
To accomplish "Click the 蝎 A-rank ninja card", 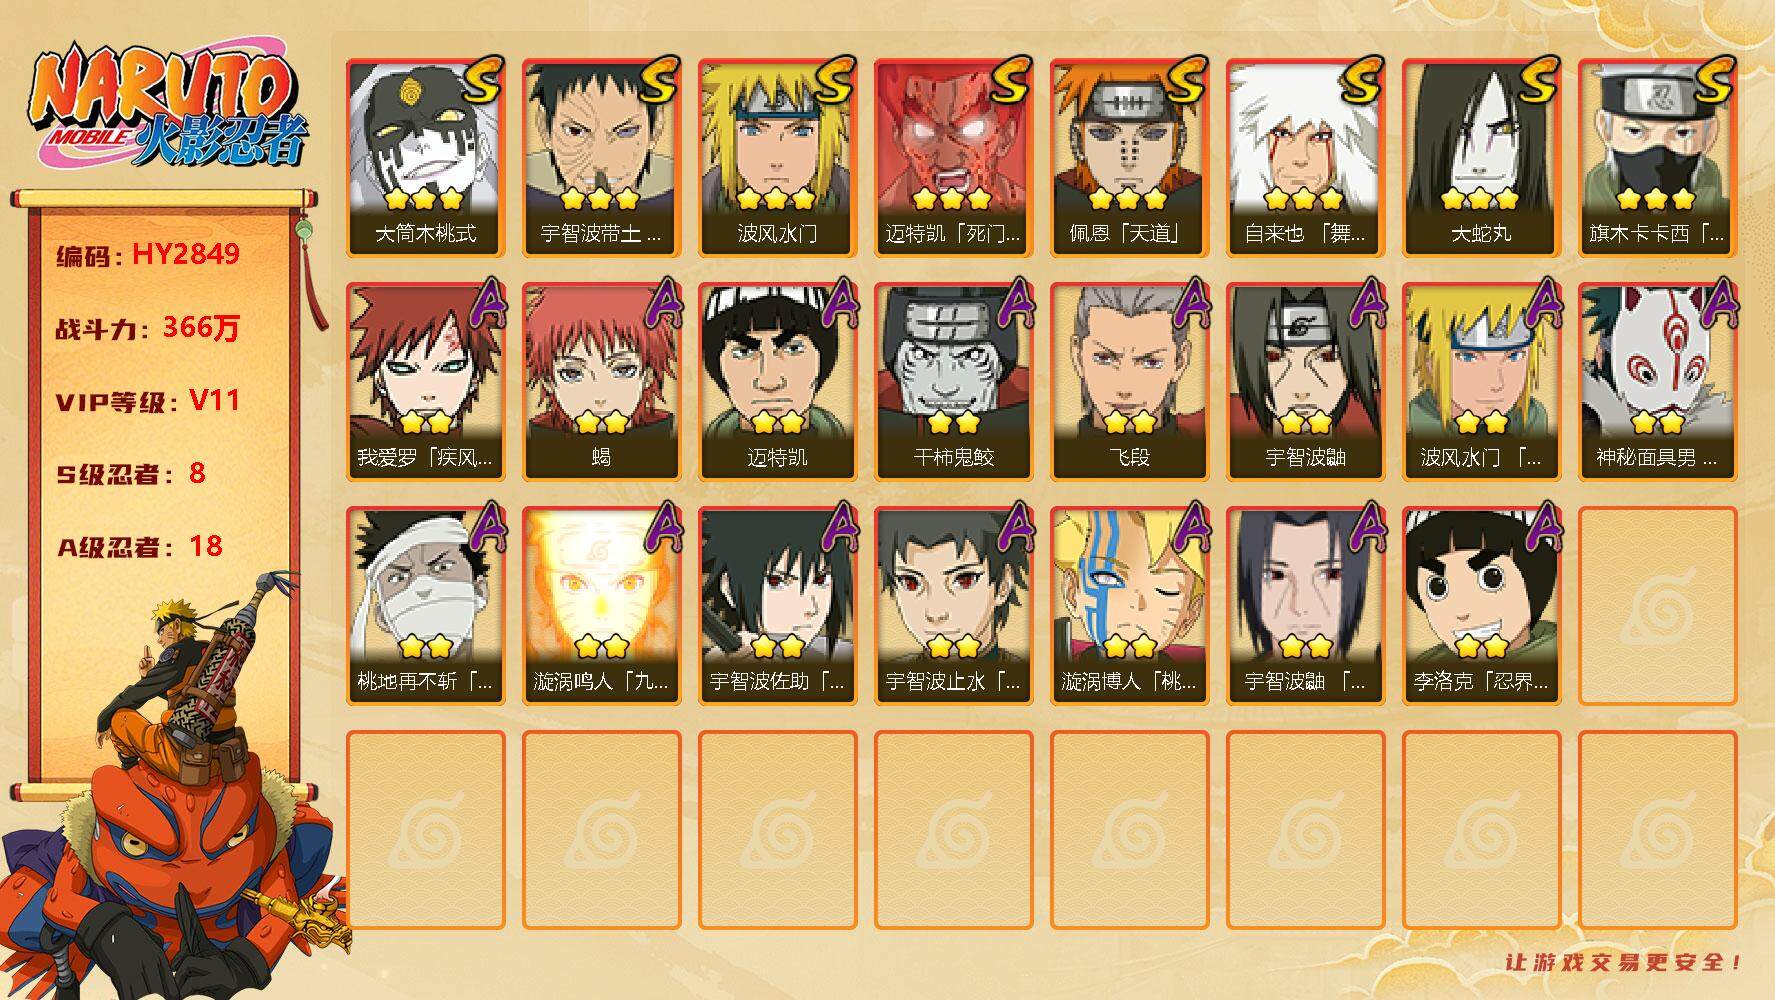I will click(601, 382).
